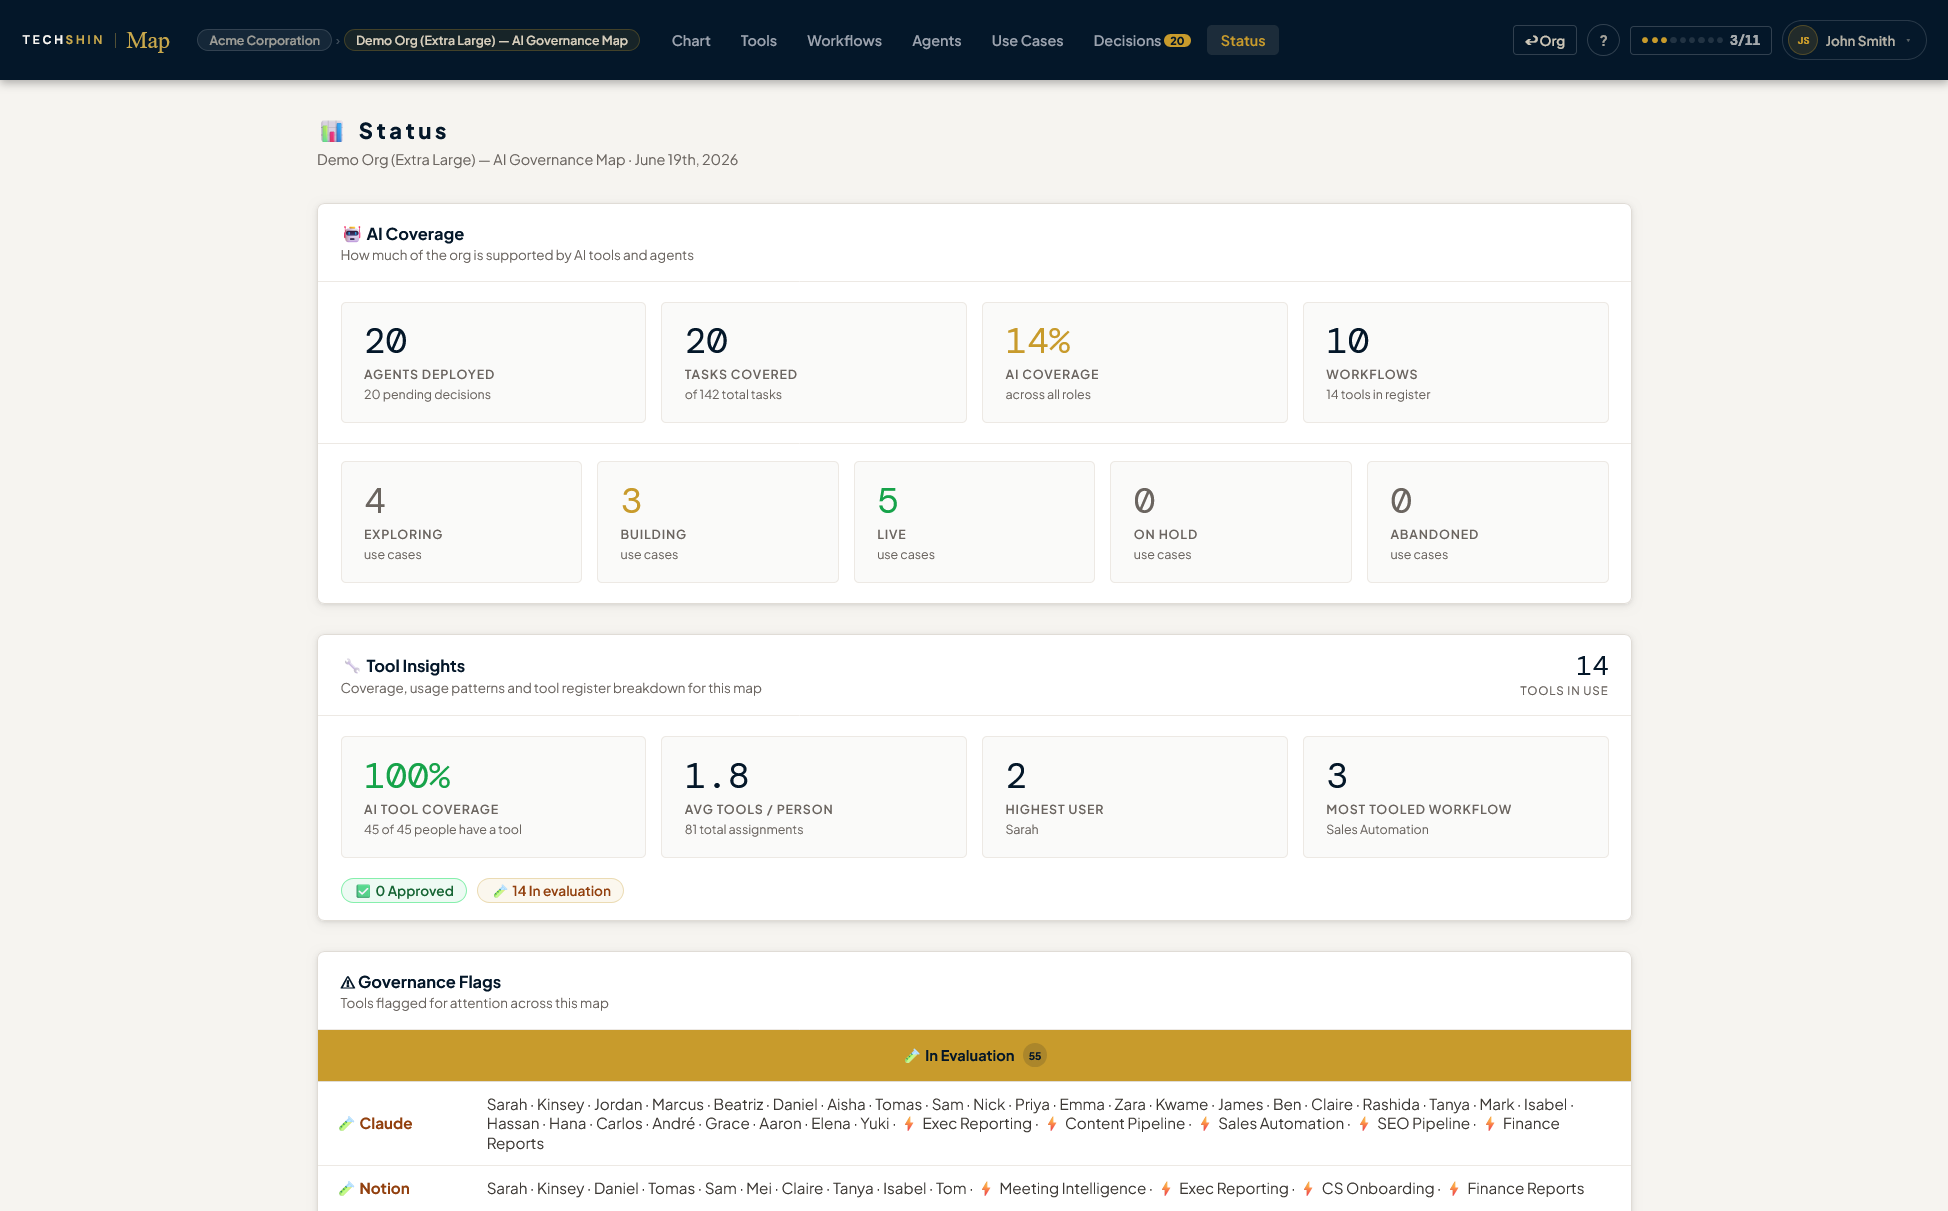Image resolution: width=1948 pixels, height=1211 pixels.
Task: Click the robot icon next to AI Coverage
Action: 351,234
